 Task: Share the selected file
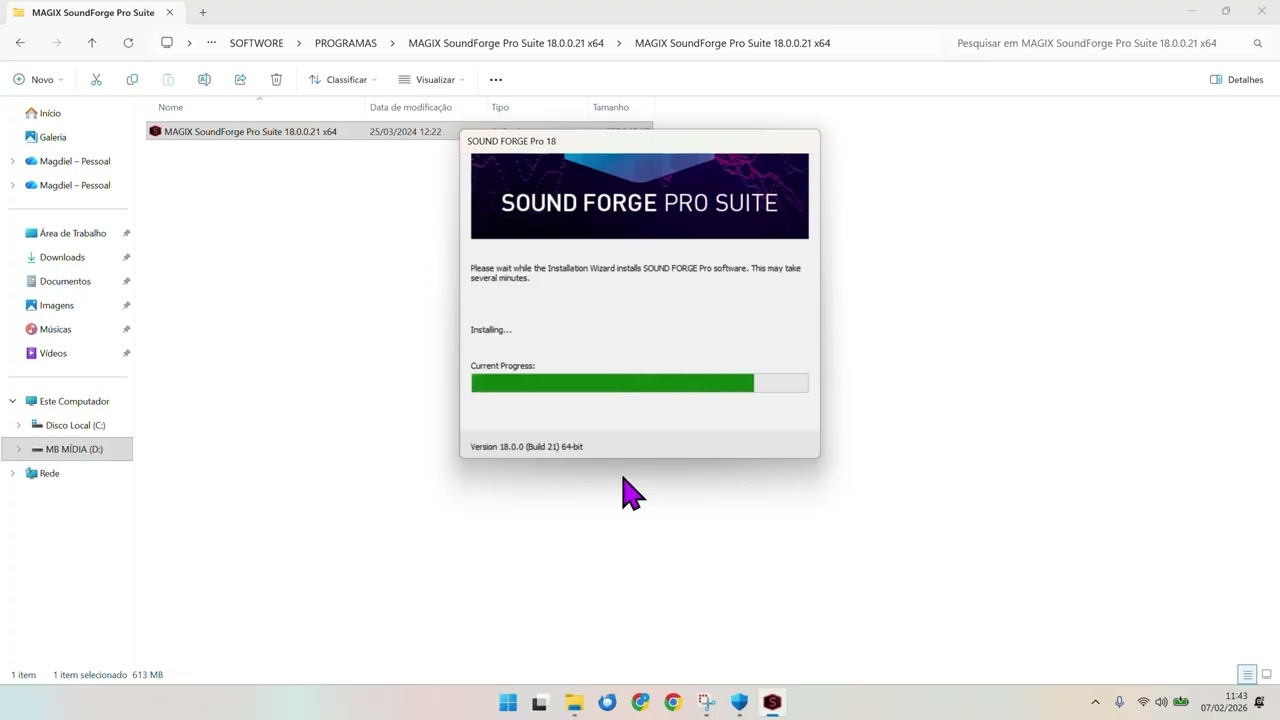coord(240,79)
